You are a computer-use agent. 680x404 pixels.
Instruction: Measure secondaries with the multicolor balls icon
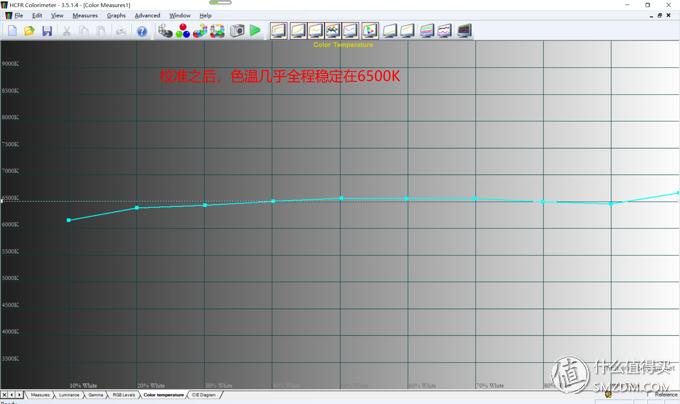tap(200, 31)
